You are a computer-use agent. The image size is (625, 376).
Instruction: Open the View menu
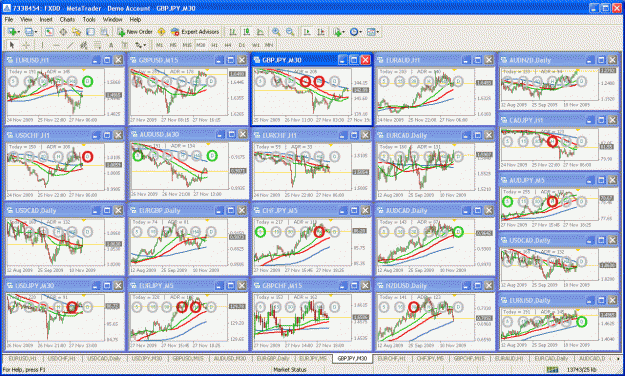(x=26, y=19)
